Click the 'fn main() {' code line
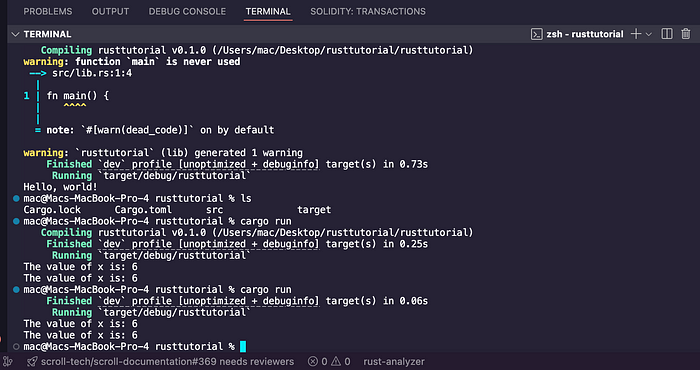This screenshot has height=370, width=700. tap(78, 96)
